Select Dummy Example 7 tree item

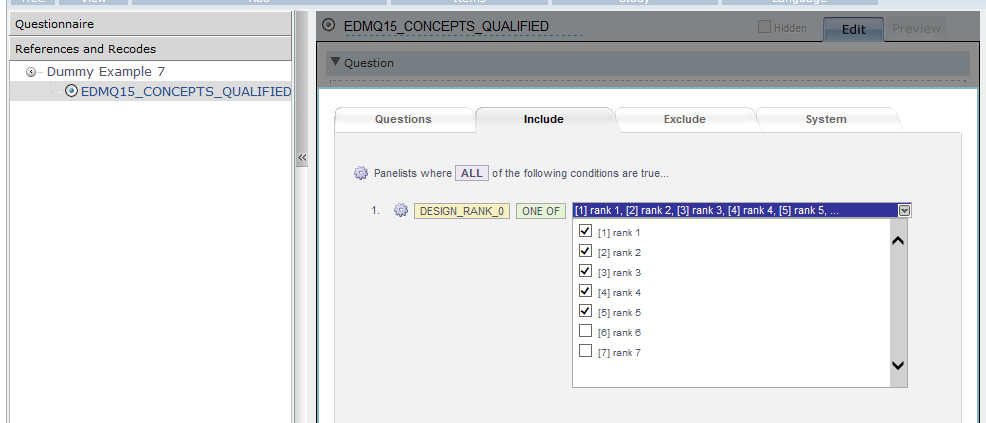pyautogui.click(x=106, y=72)
